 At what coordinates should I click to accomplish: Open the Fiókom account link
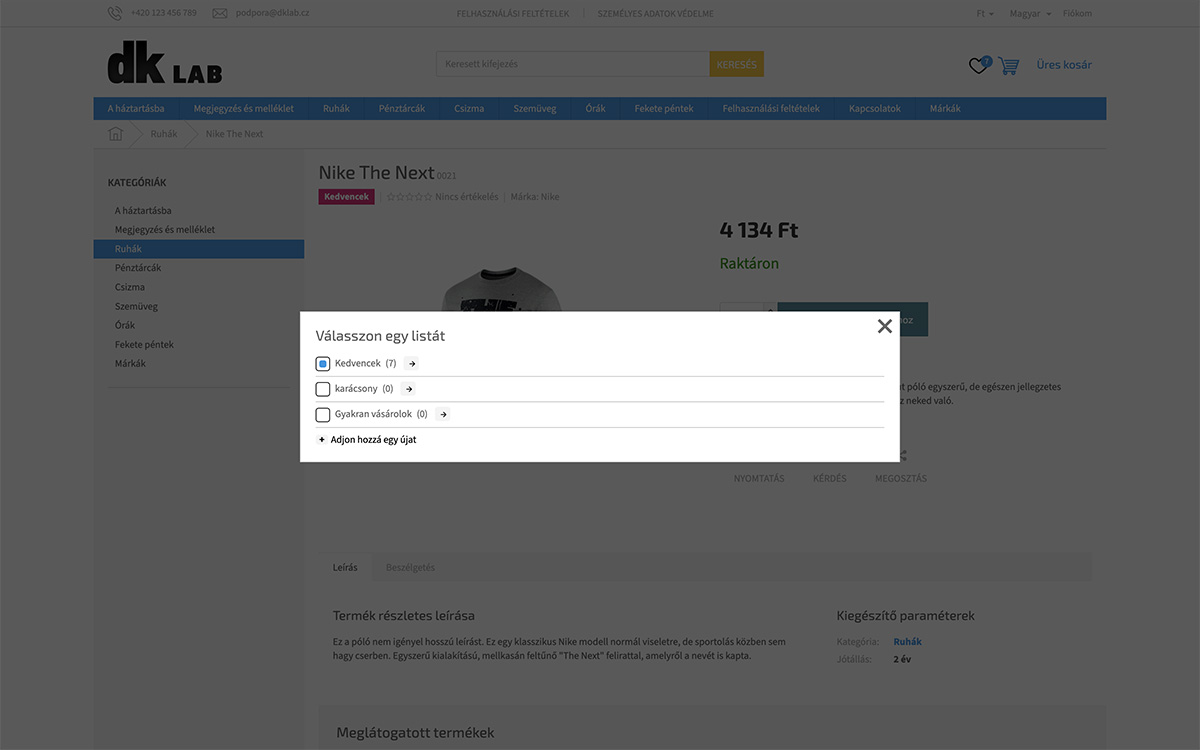coord(1077,14)
